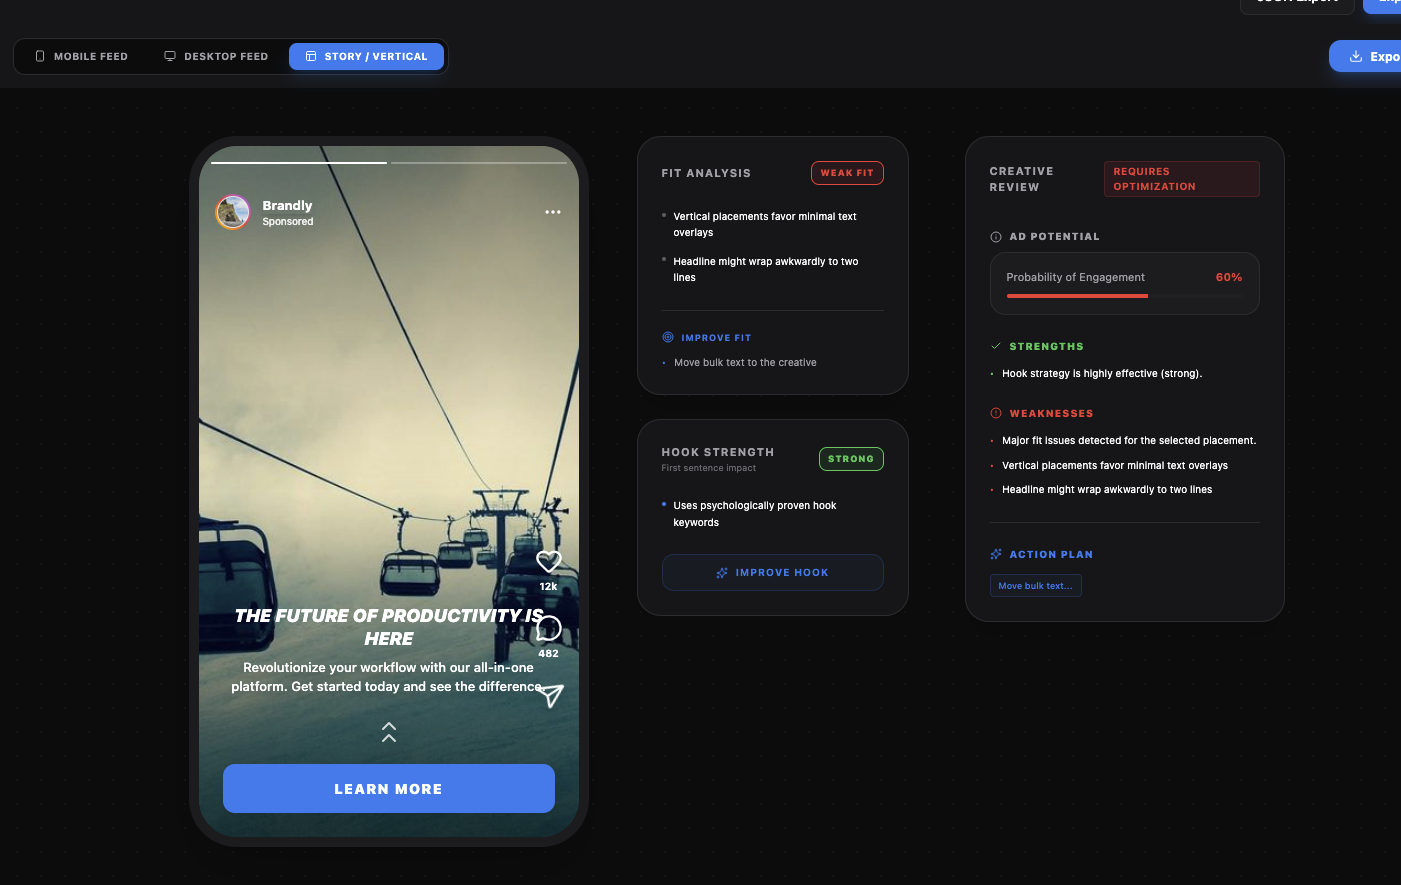1401x885 pixels.
Task: Click the Brandly profile avatar
Action: pyautogui.click(x=233, y=212)
